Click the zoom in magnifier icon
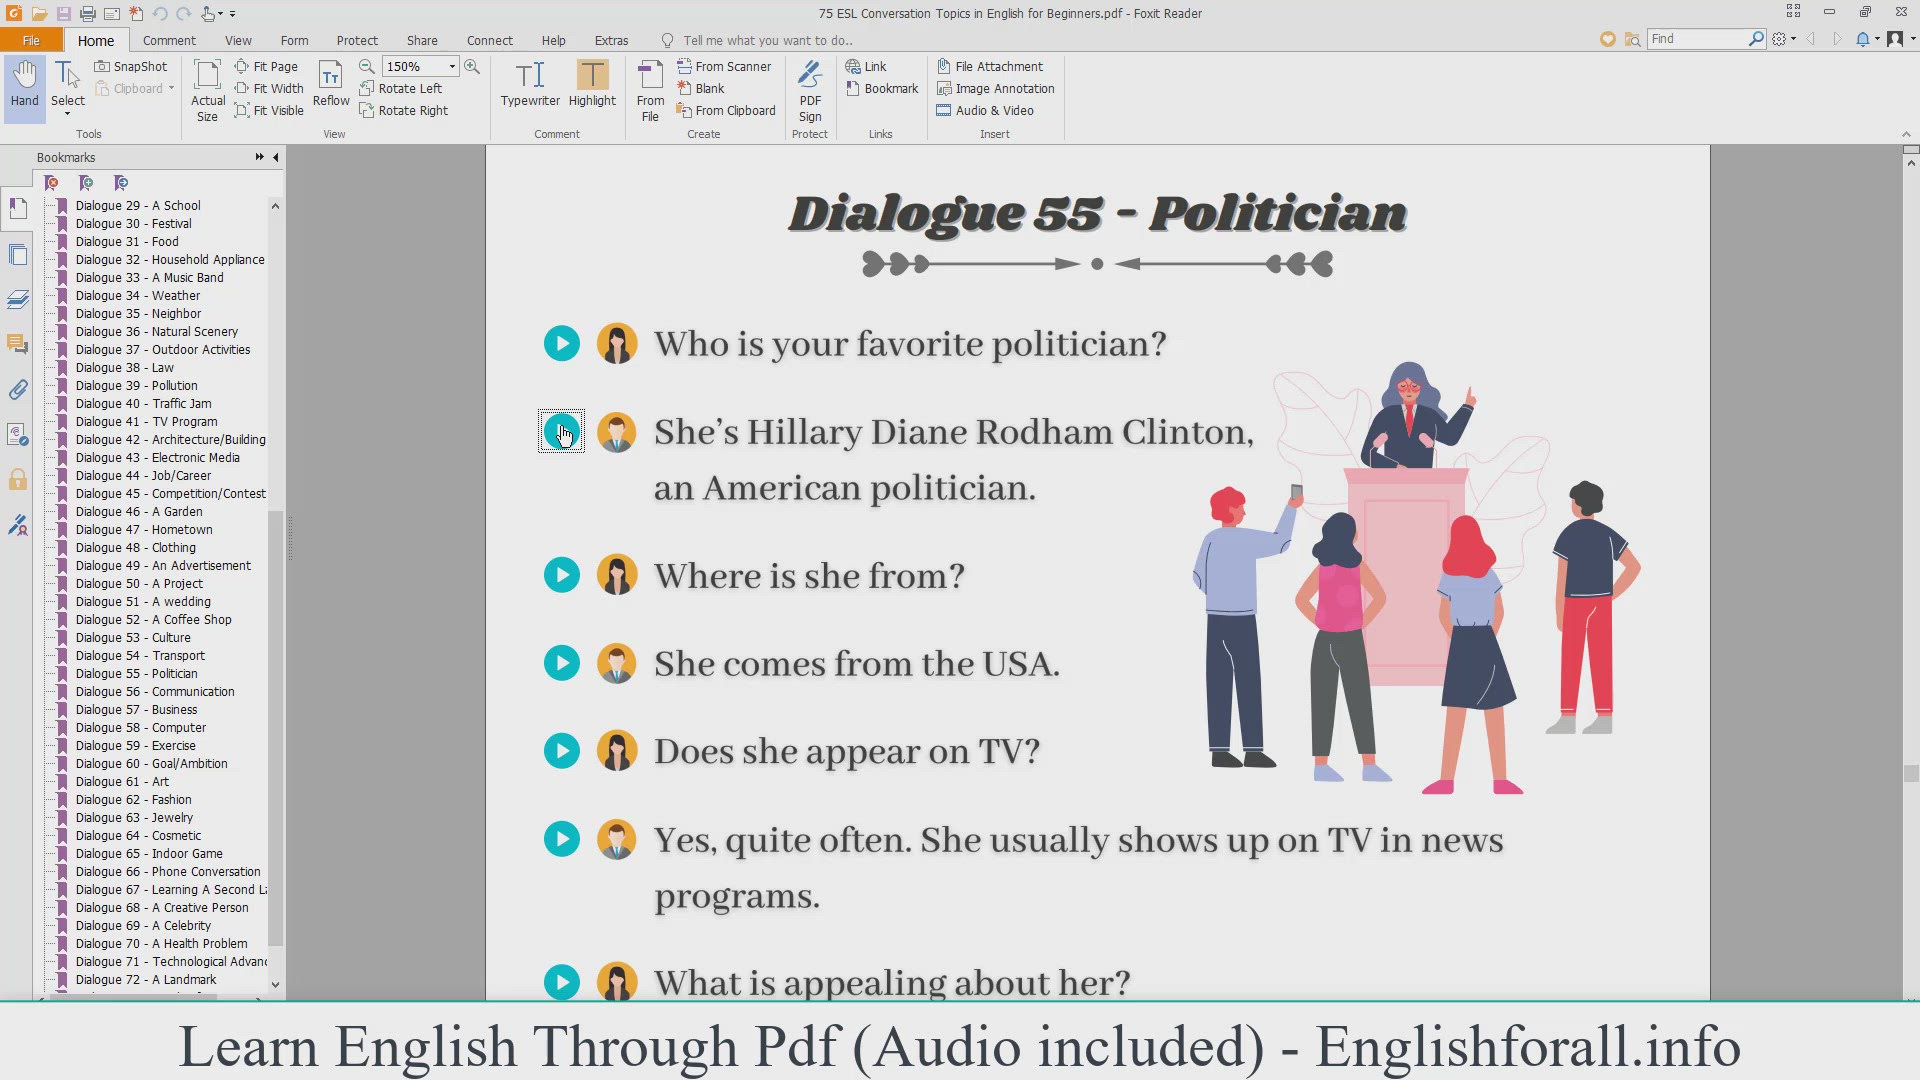 pyautogui.click(x=472, y=66)
